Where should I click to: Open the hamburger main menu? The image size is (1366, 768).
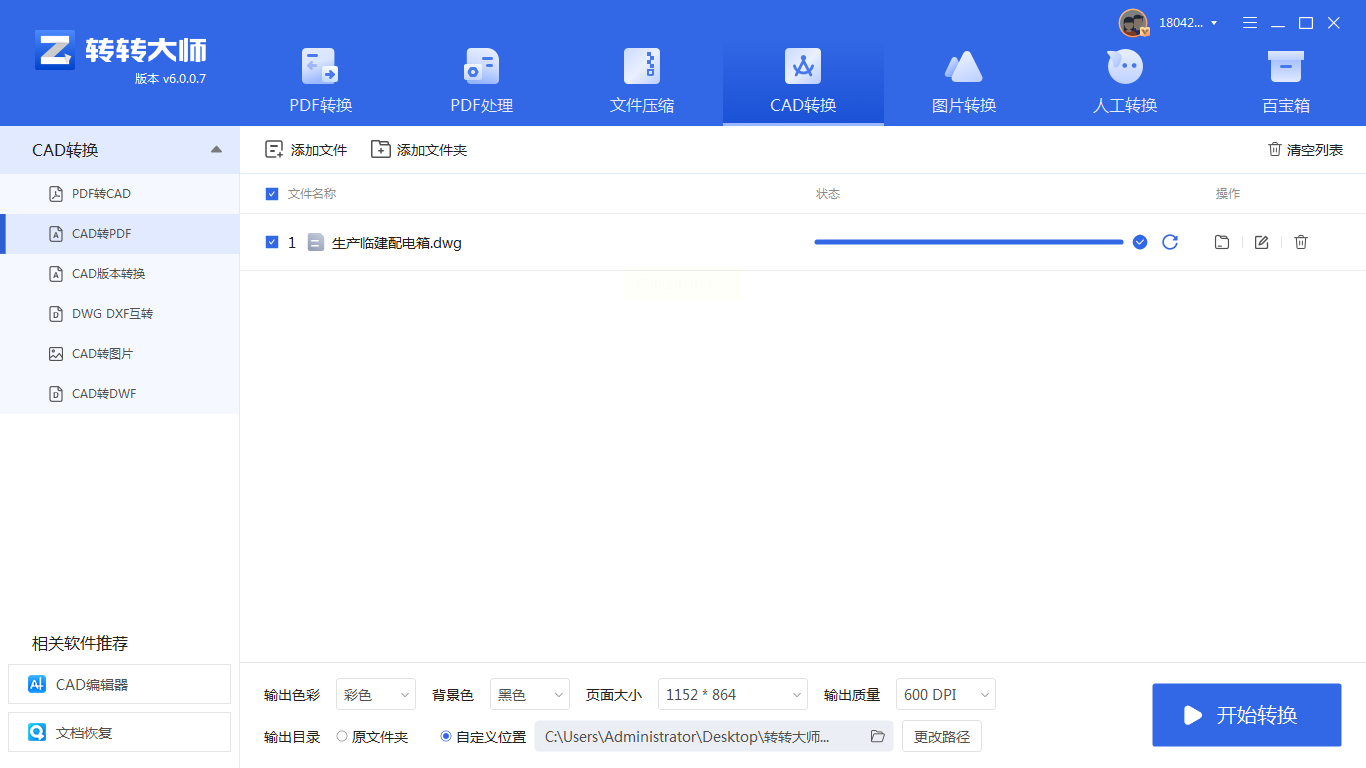[x=1249, y=23]
